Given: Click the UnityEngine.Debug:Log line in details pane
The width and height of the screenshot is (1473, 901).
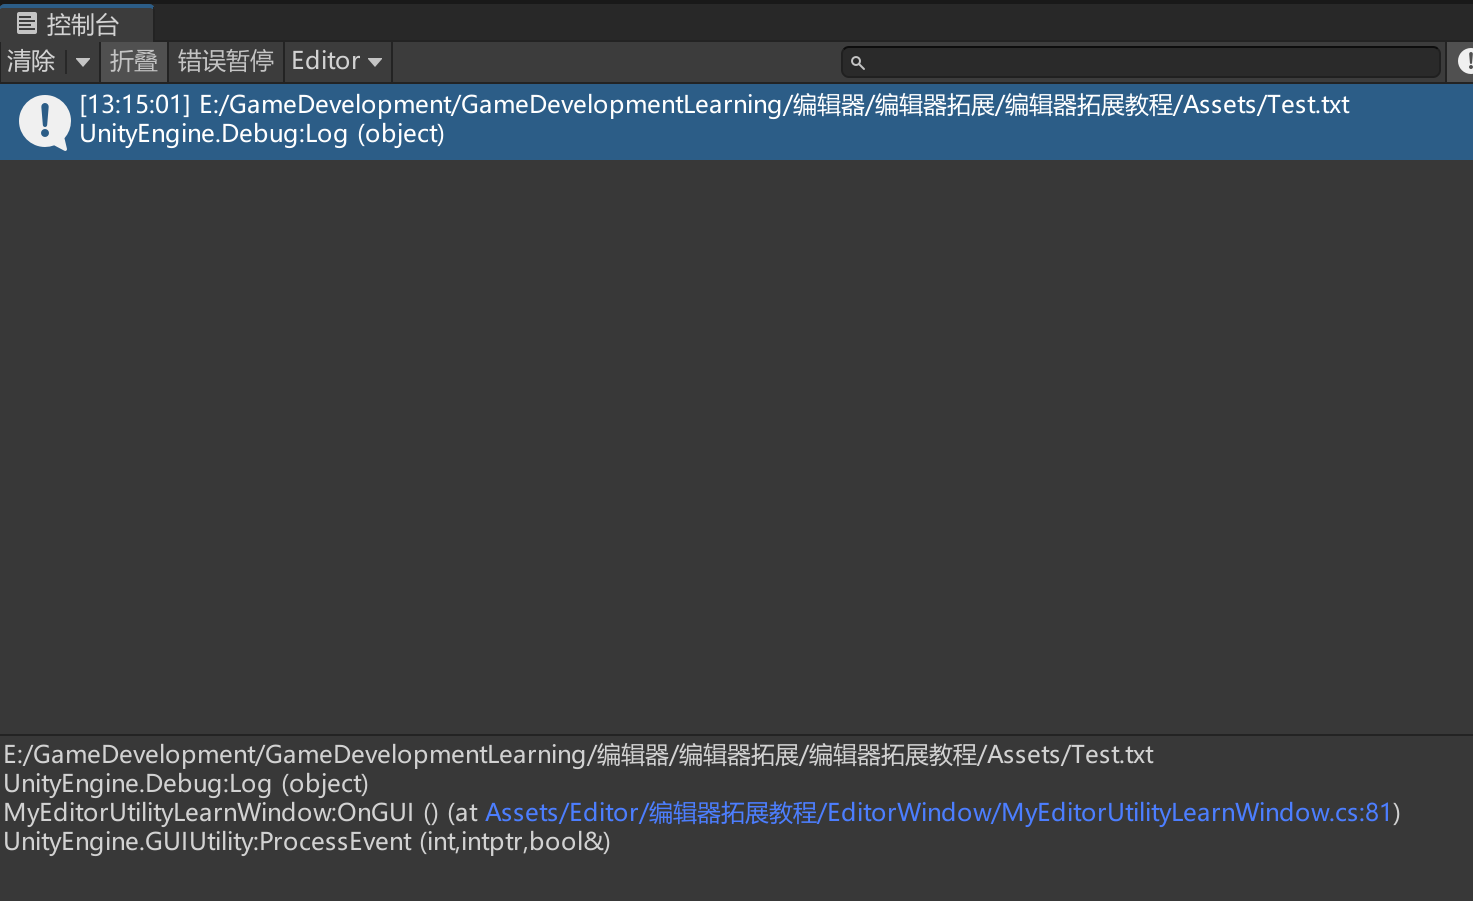Looking at the screenshot, I should [x=186, y=784].
